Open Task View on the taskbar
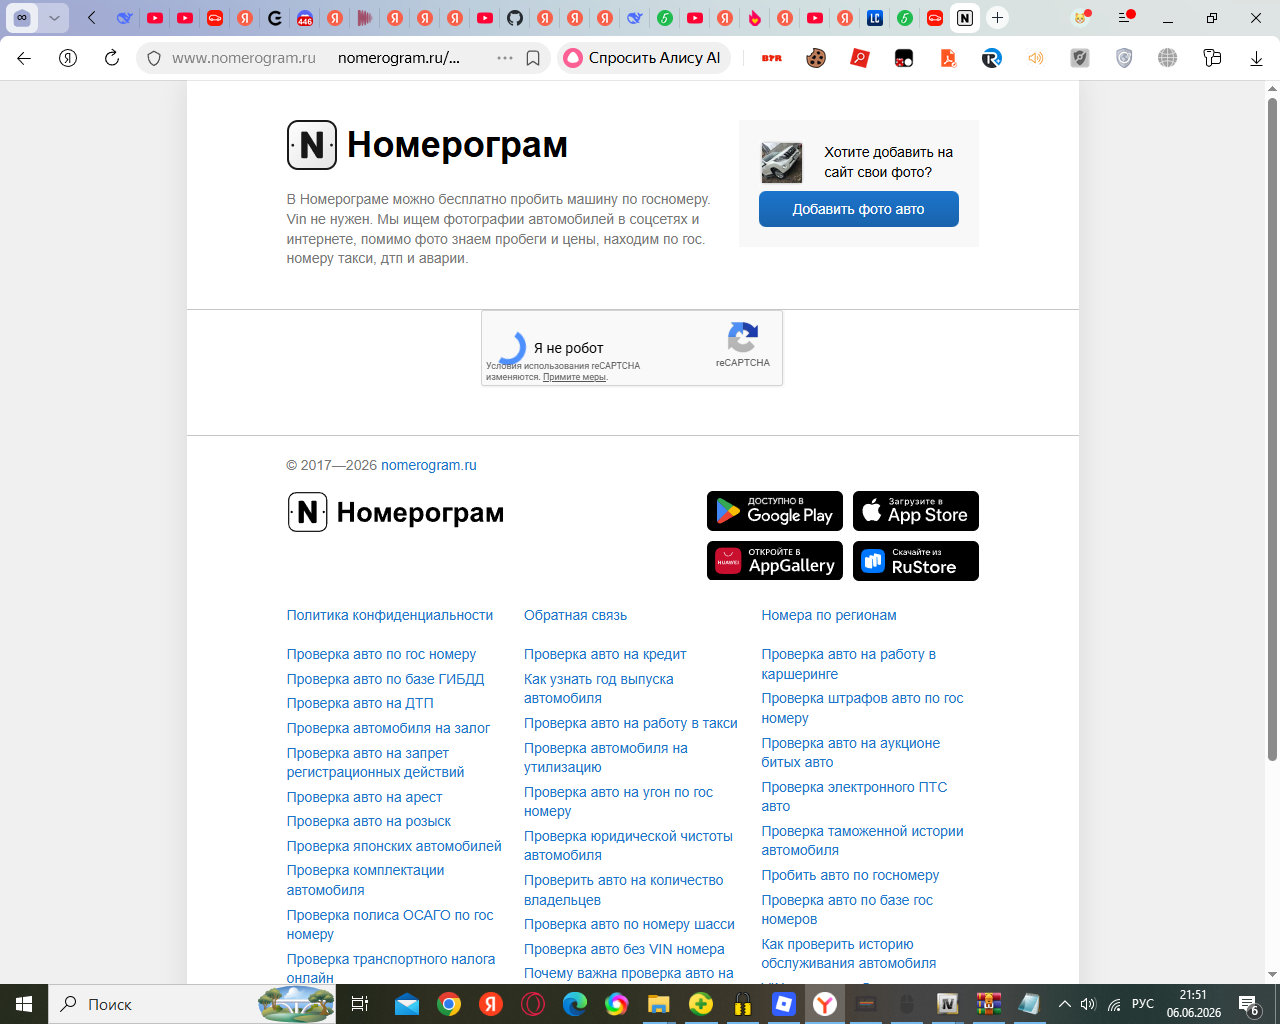 click(x=360, y=1004)
